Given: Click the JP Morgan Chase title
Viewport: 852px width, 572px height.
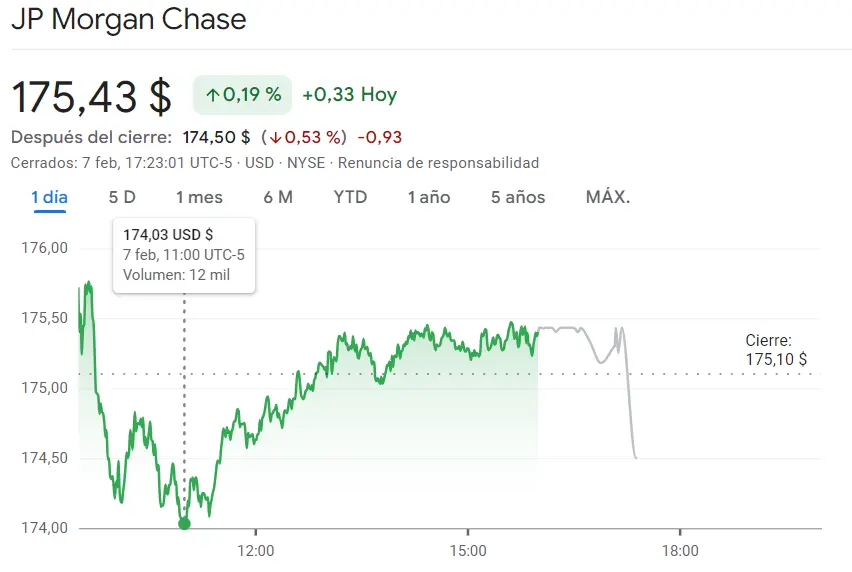Looking at the screenshot, I should click(128, 19).
